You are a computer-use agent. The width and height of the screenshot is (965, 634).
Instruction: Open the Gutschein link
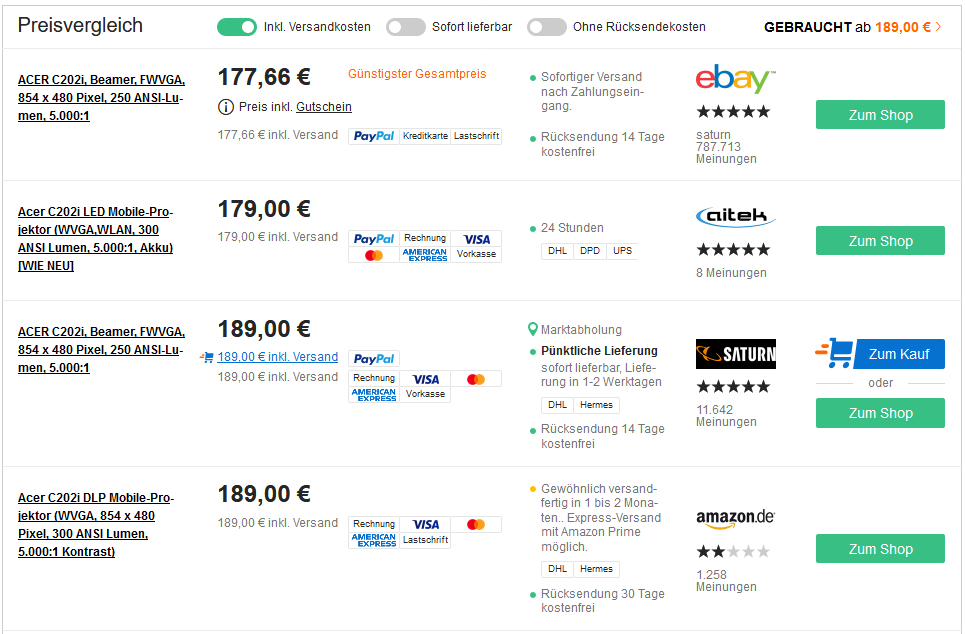(x=324, y=107)
